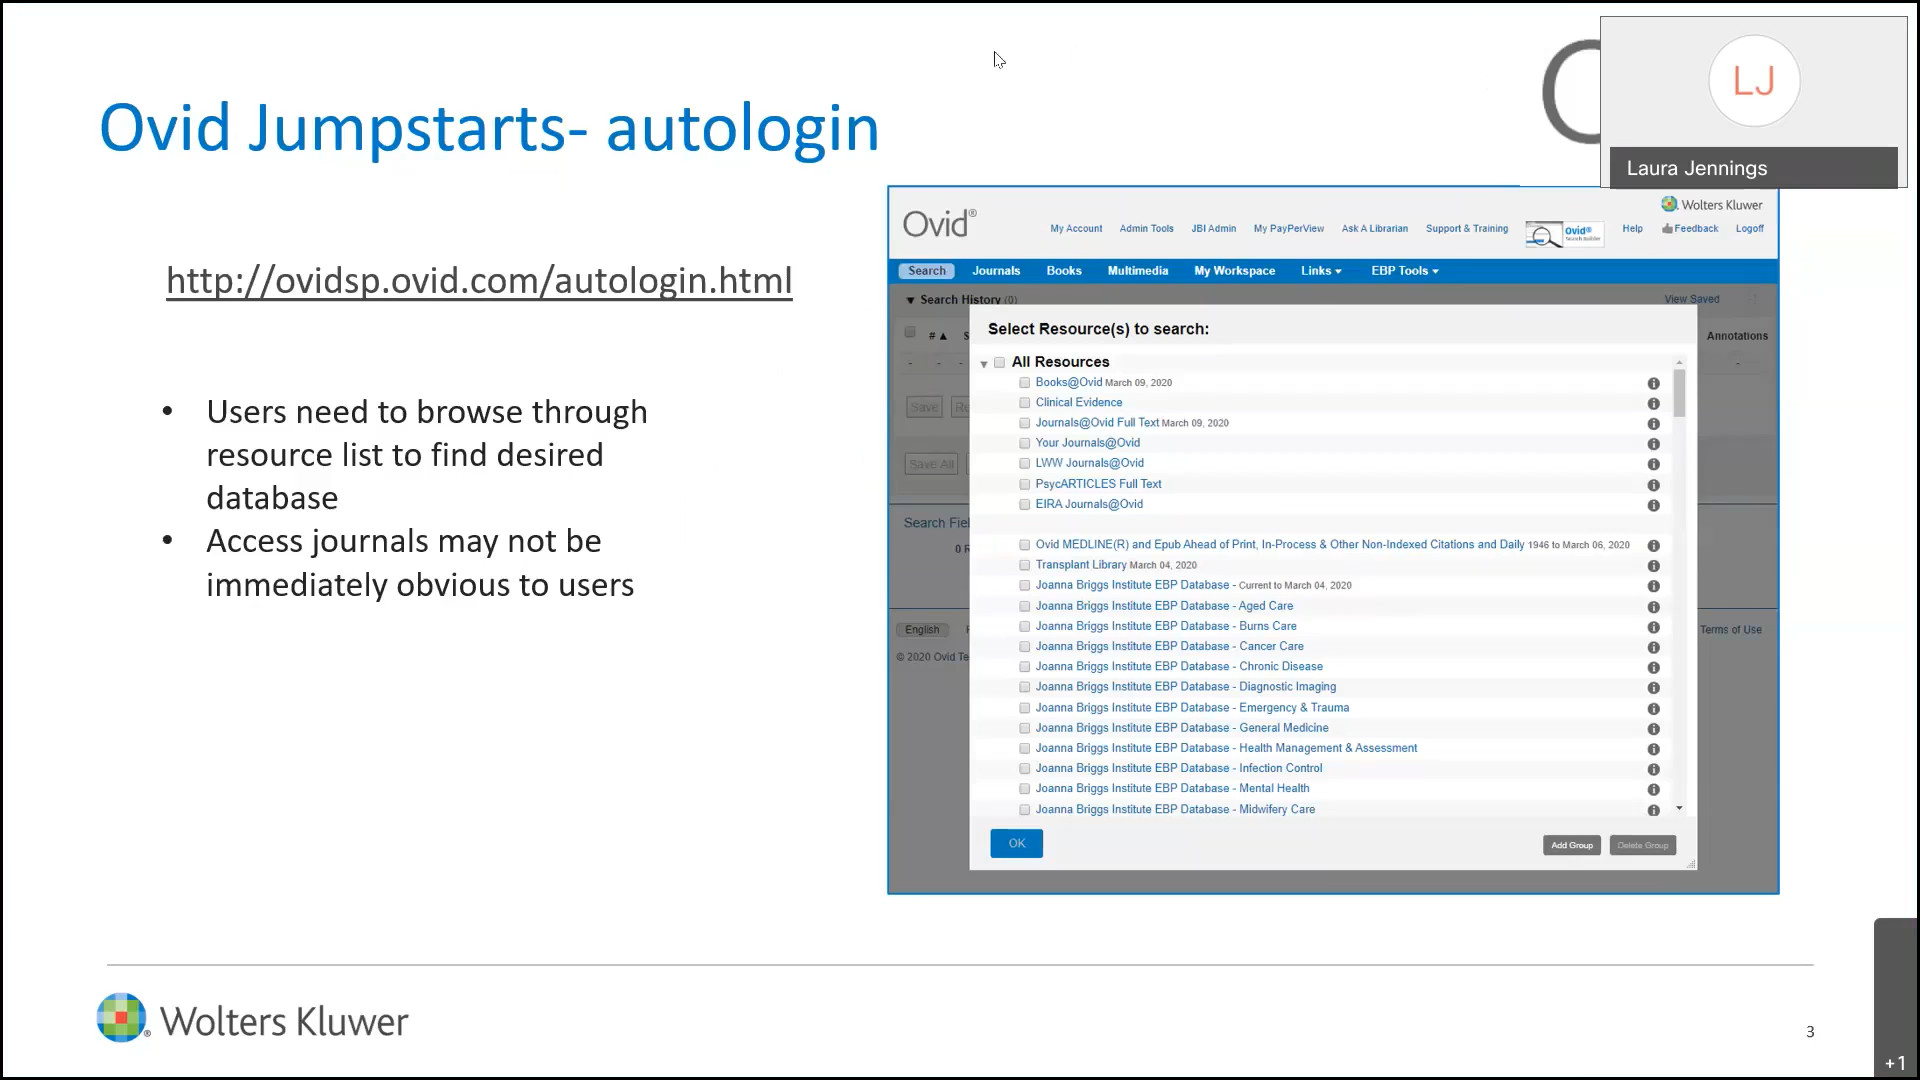Image resolution: width=1920 pixels, height=1080 pixels.
Task: Click info icon for Books@Ovid resource
Action: click(1653, 384)
